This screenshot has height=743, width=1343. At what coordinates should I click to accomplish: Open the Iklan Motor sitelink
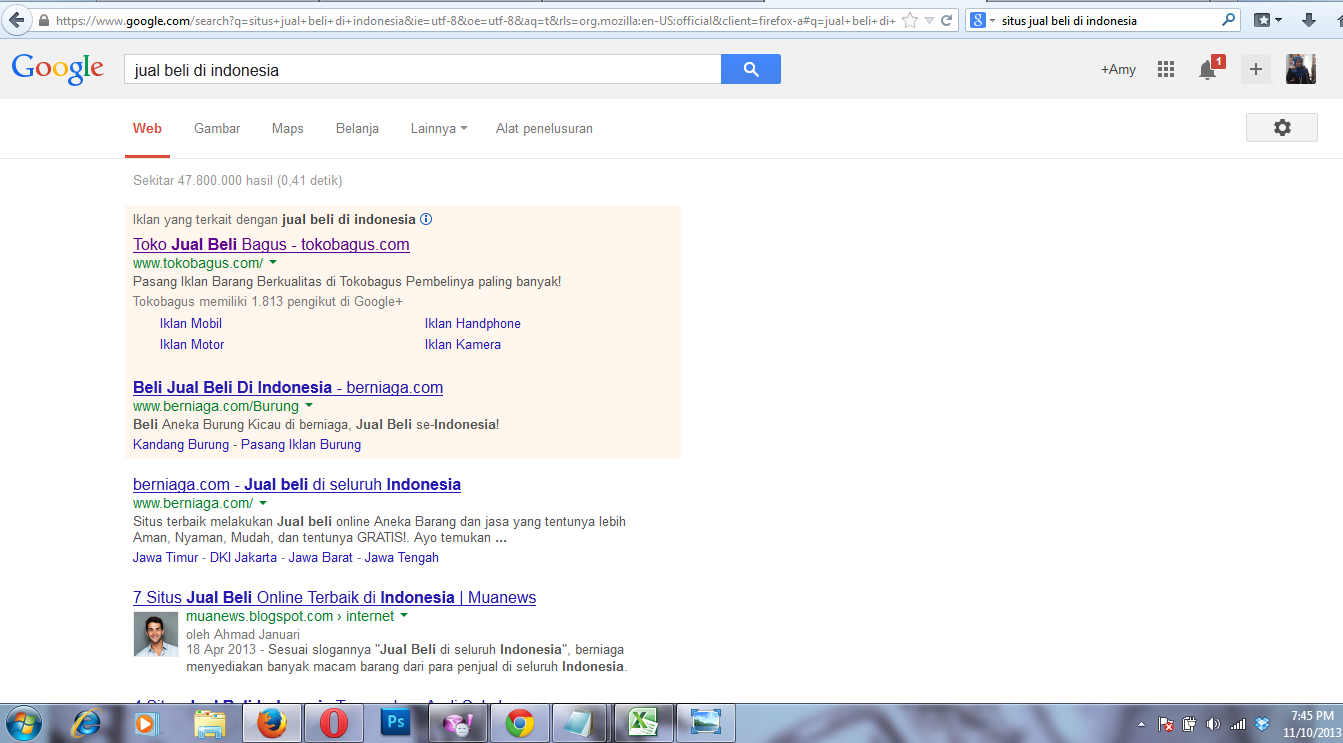tap(192, 344)
